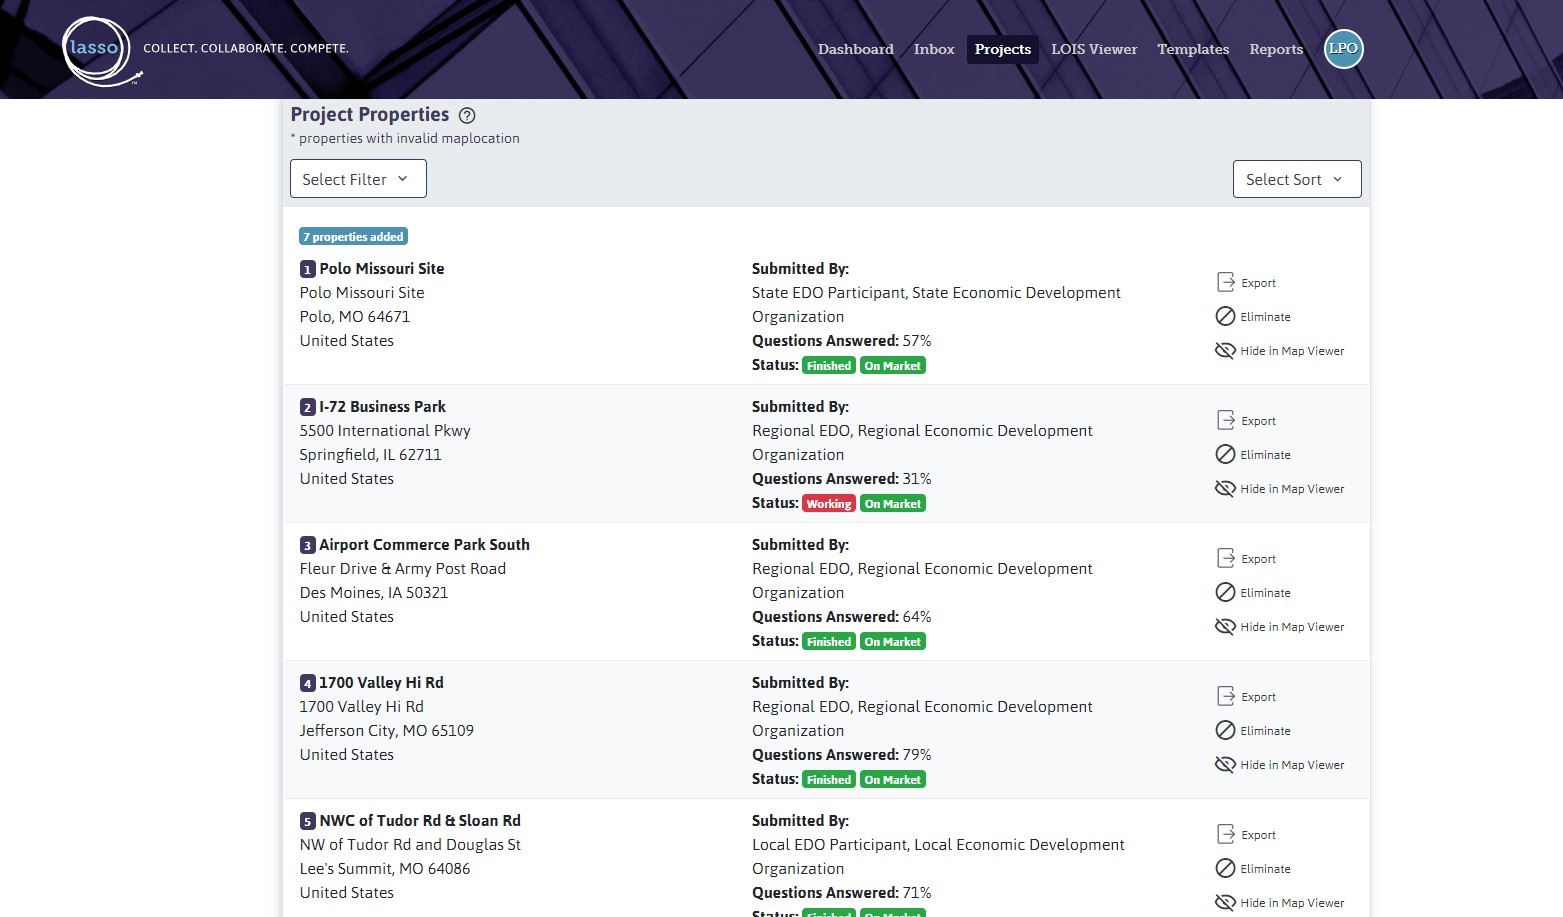Open the Select Sort dropdown

click(x=1296, y=178)
